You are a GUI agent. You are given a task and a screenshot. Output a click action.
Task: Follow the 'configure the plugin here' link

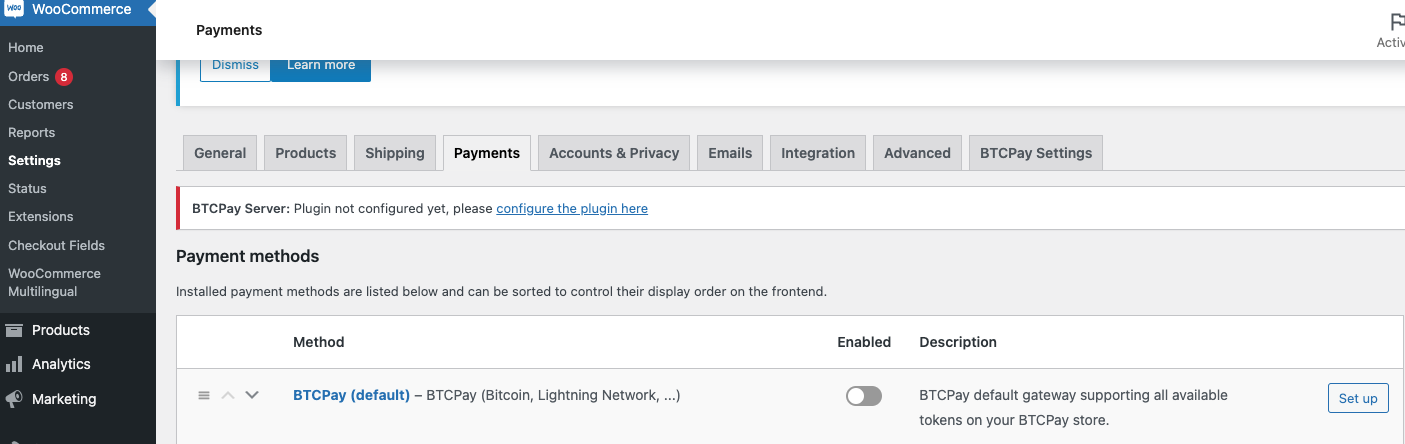point(572,209)
